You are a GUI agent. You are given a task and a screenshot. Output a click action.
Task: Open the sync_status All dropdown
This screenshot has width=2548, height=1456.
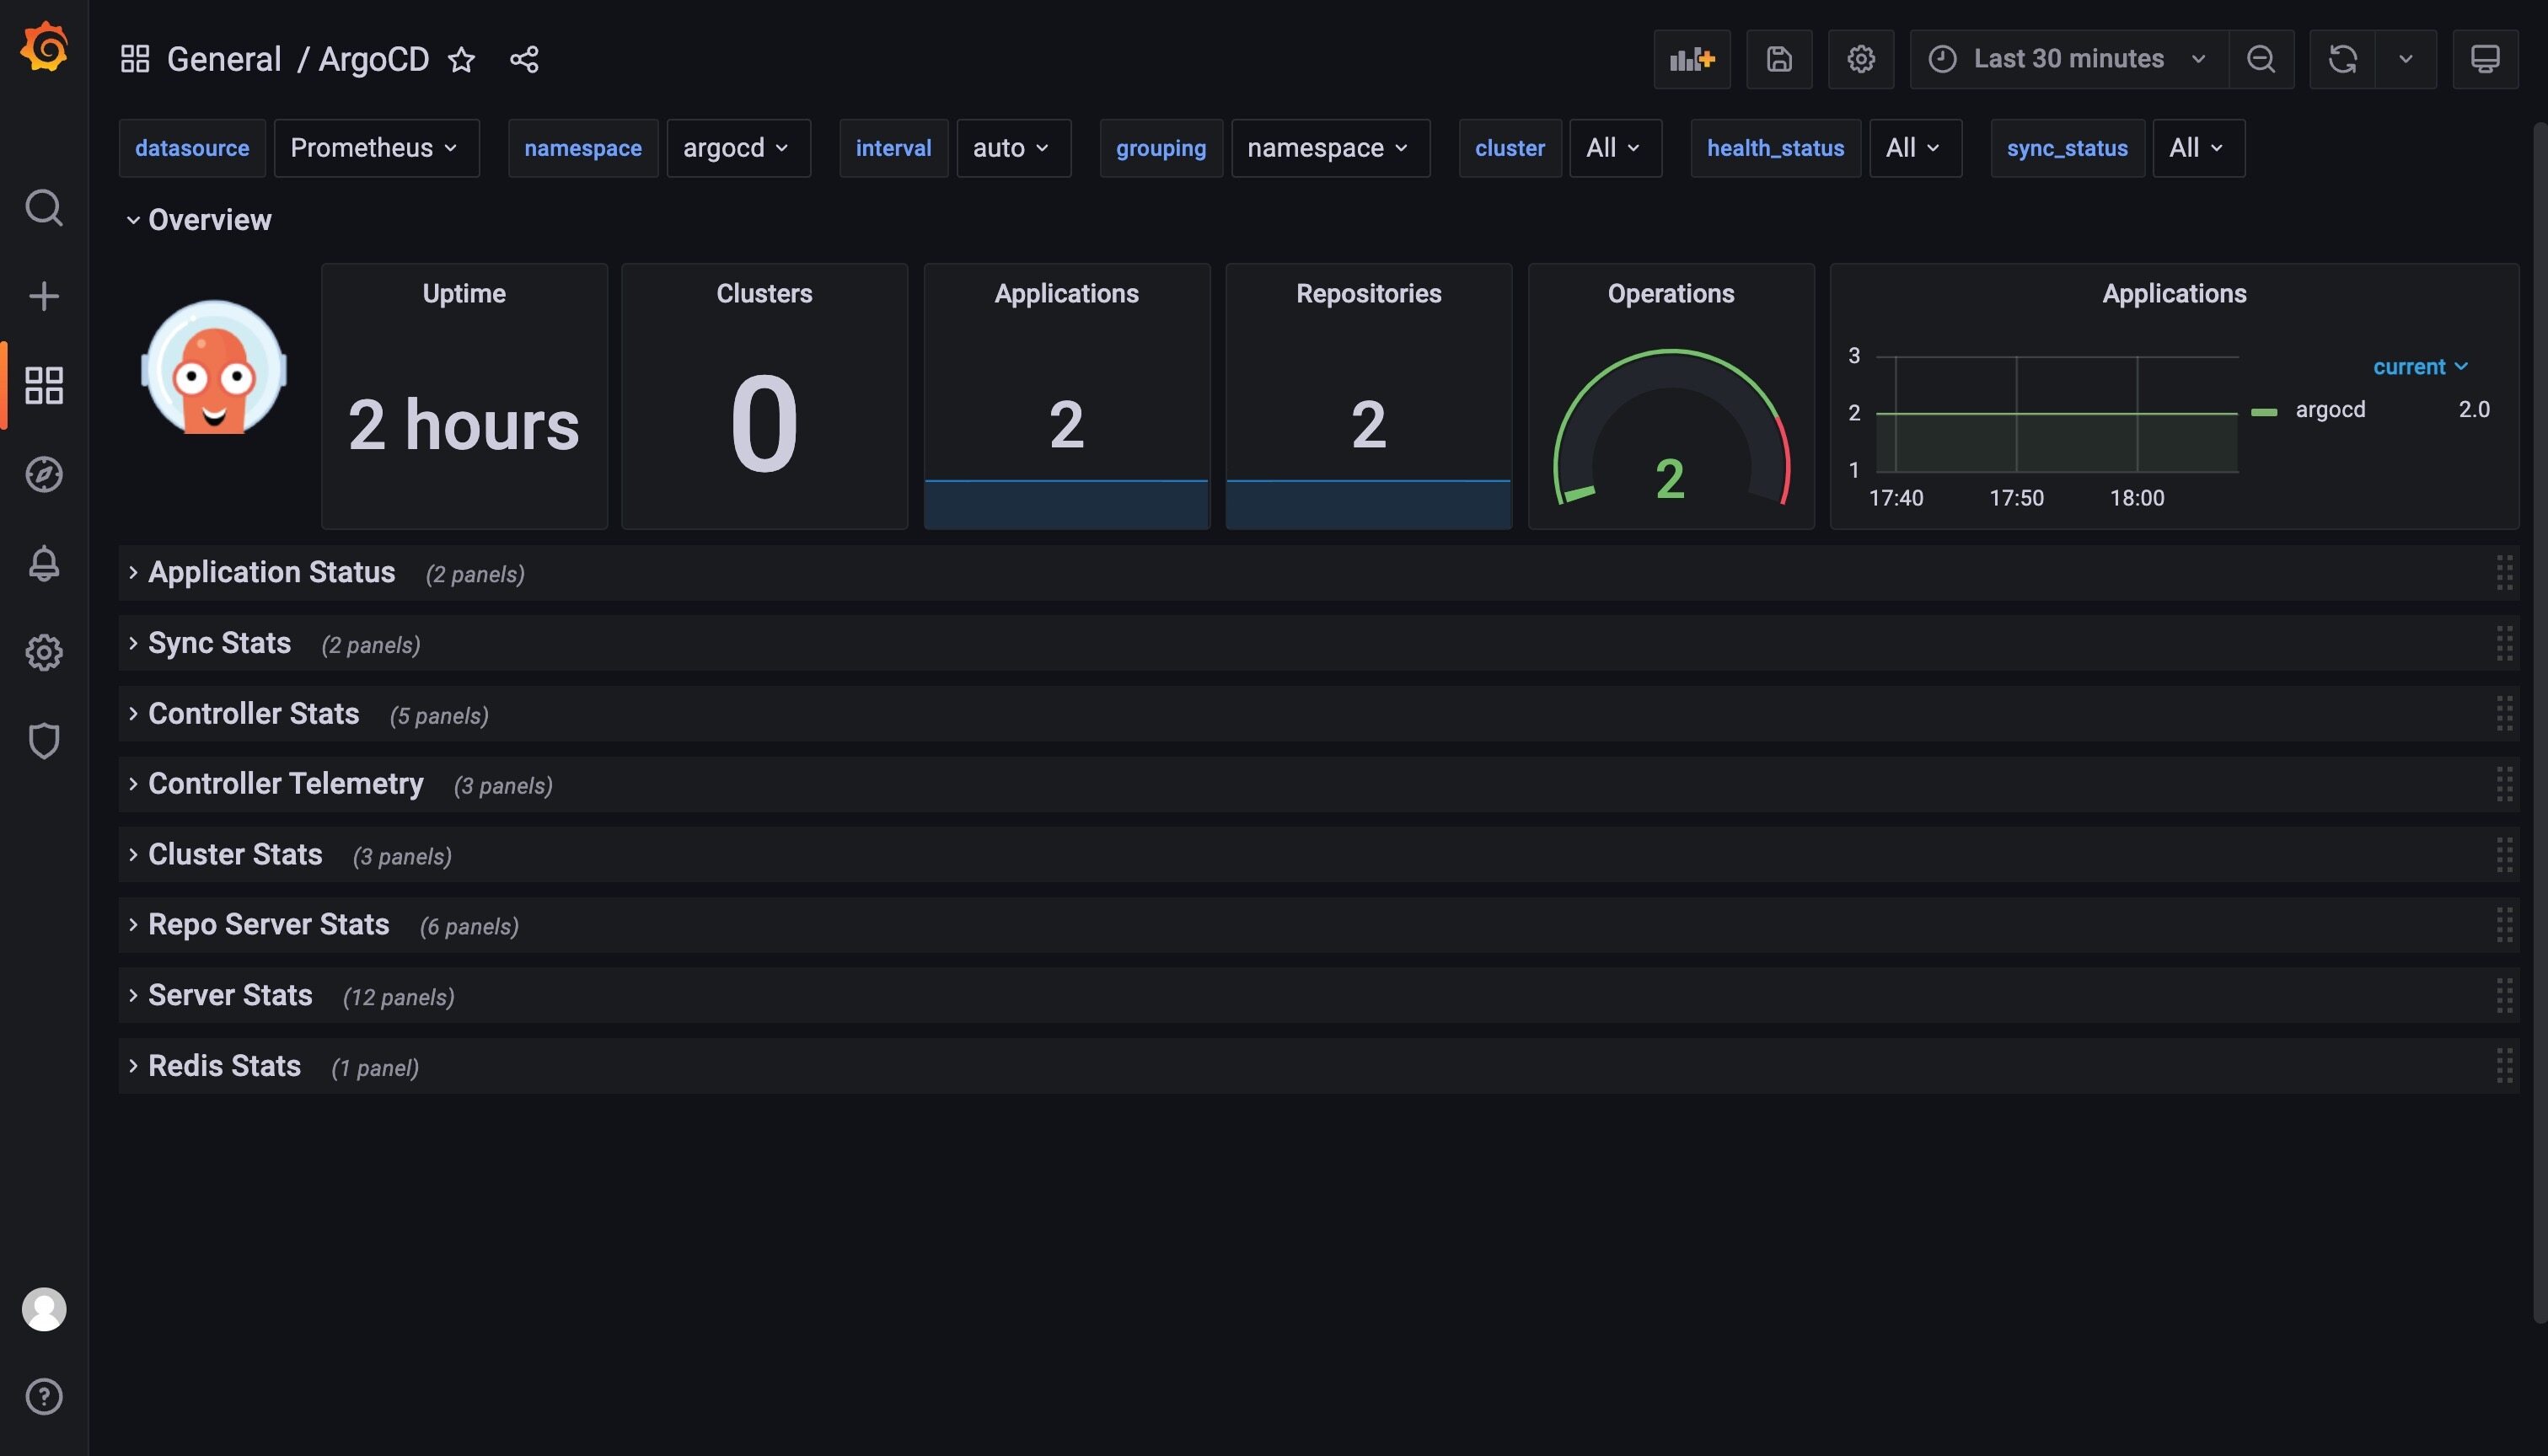coord(2198,148)
